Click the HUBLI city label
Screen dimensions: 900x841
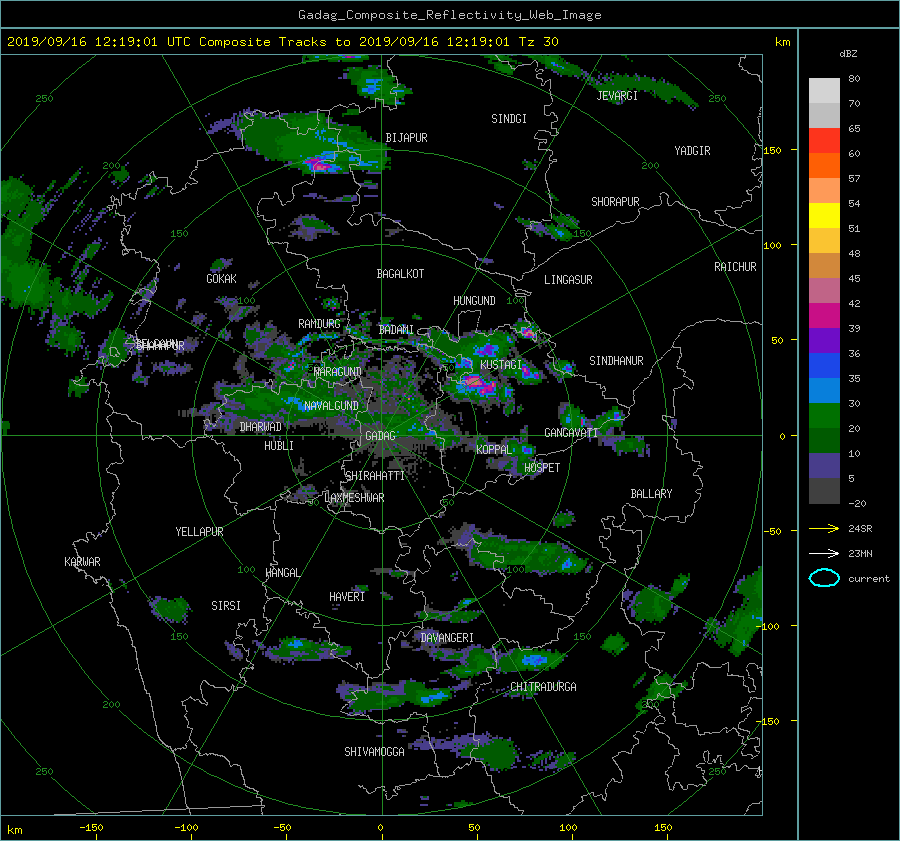coord(279,446)
